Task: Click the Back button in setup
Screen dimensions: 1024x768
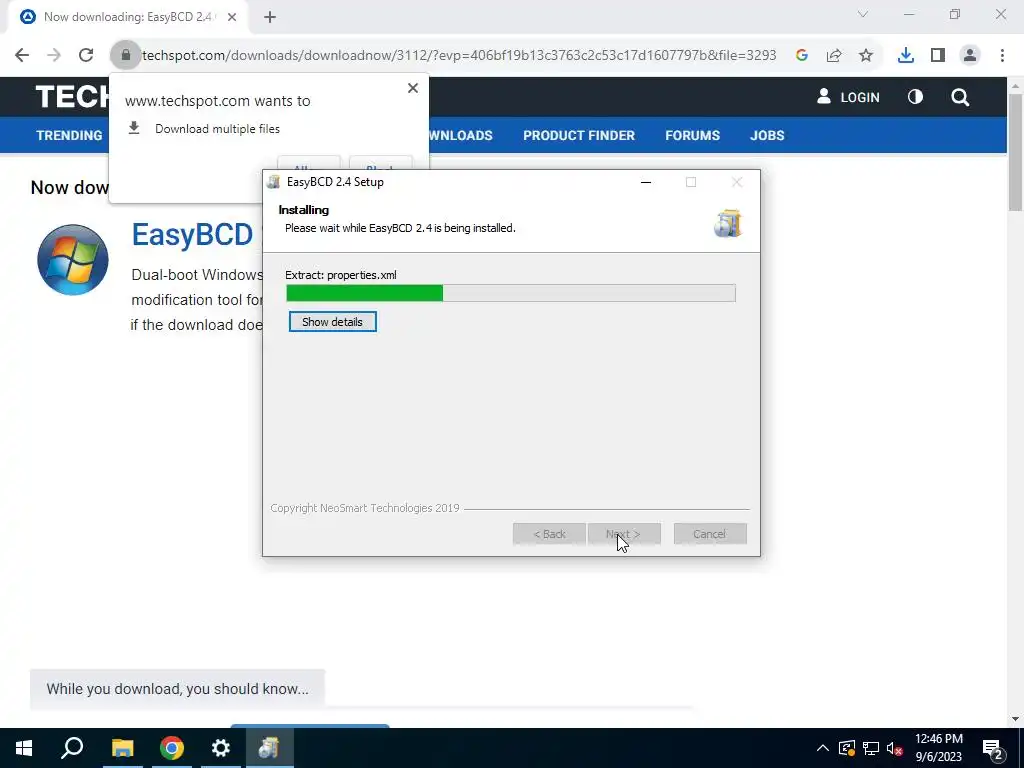Action: coord(549,534)
